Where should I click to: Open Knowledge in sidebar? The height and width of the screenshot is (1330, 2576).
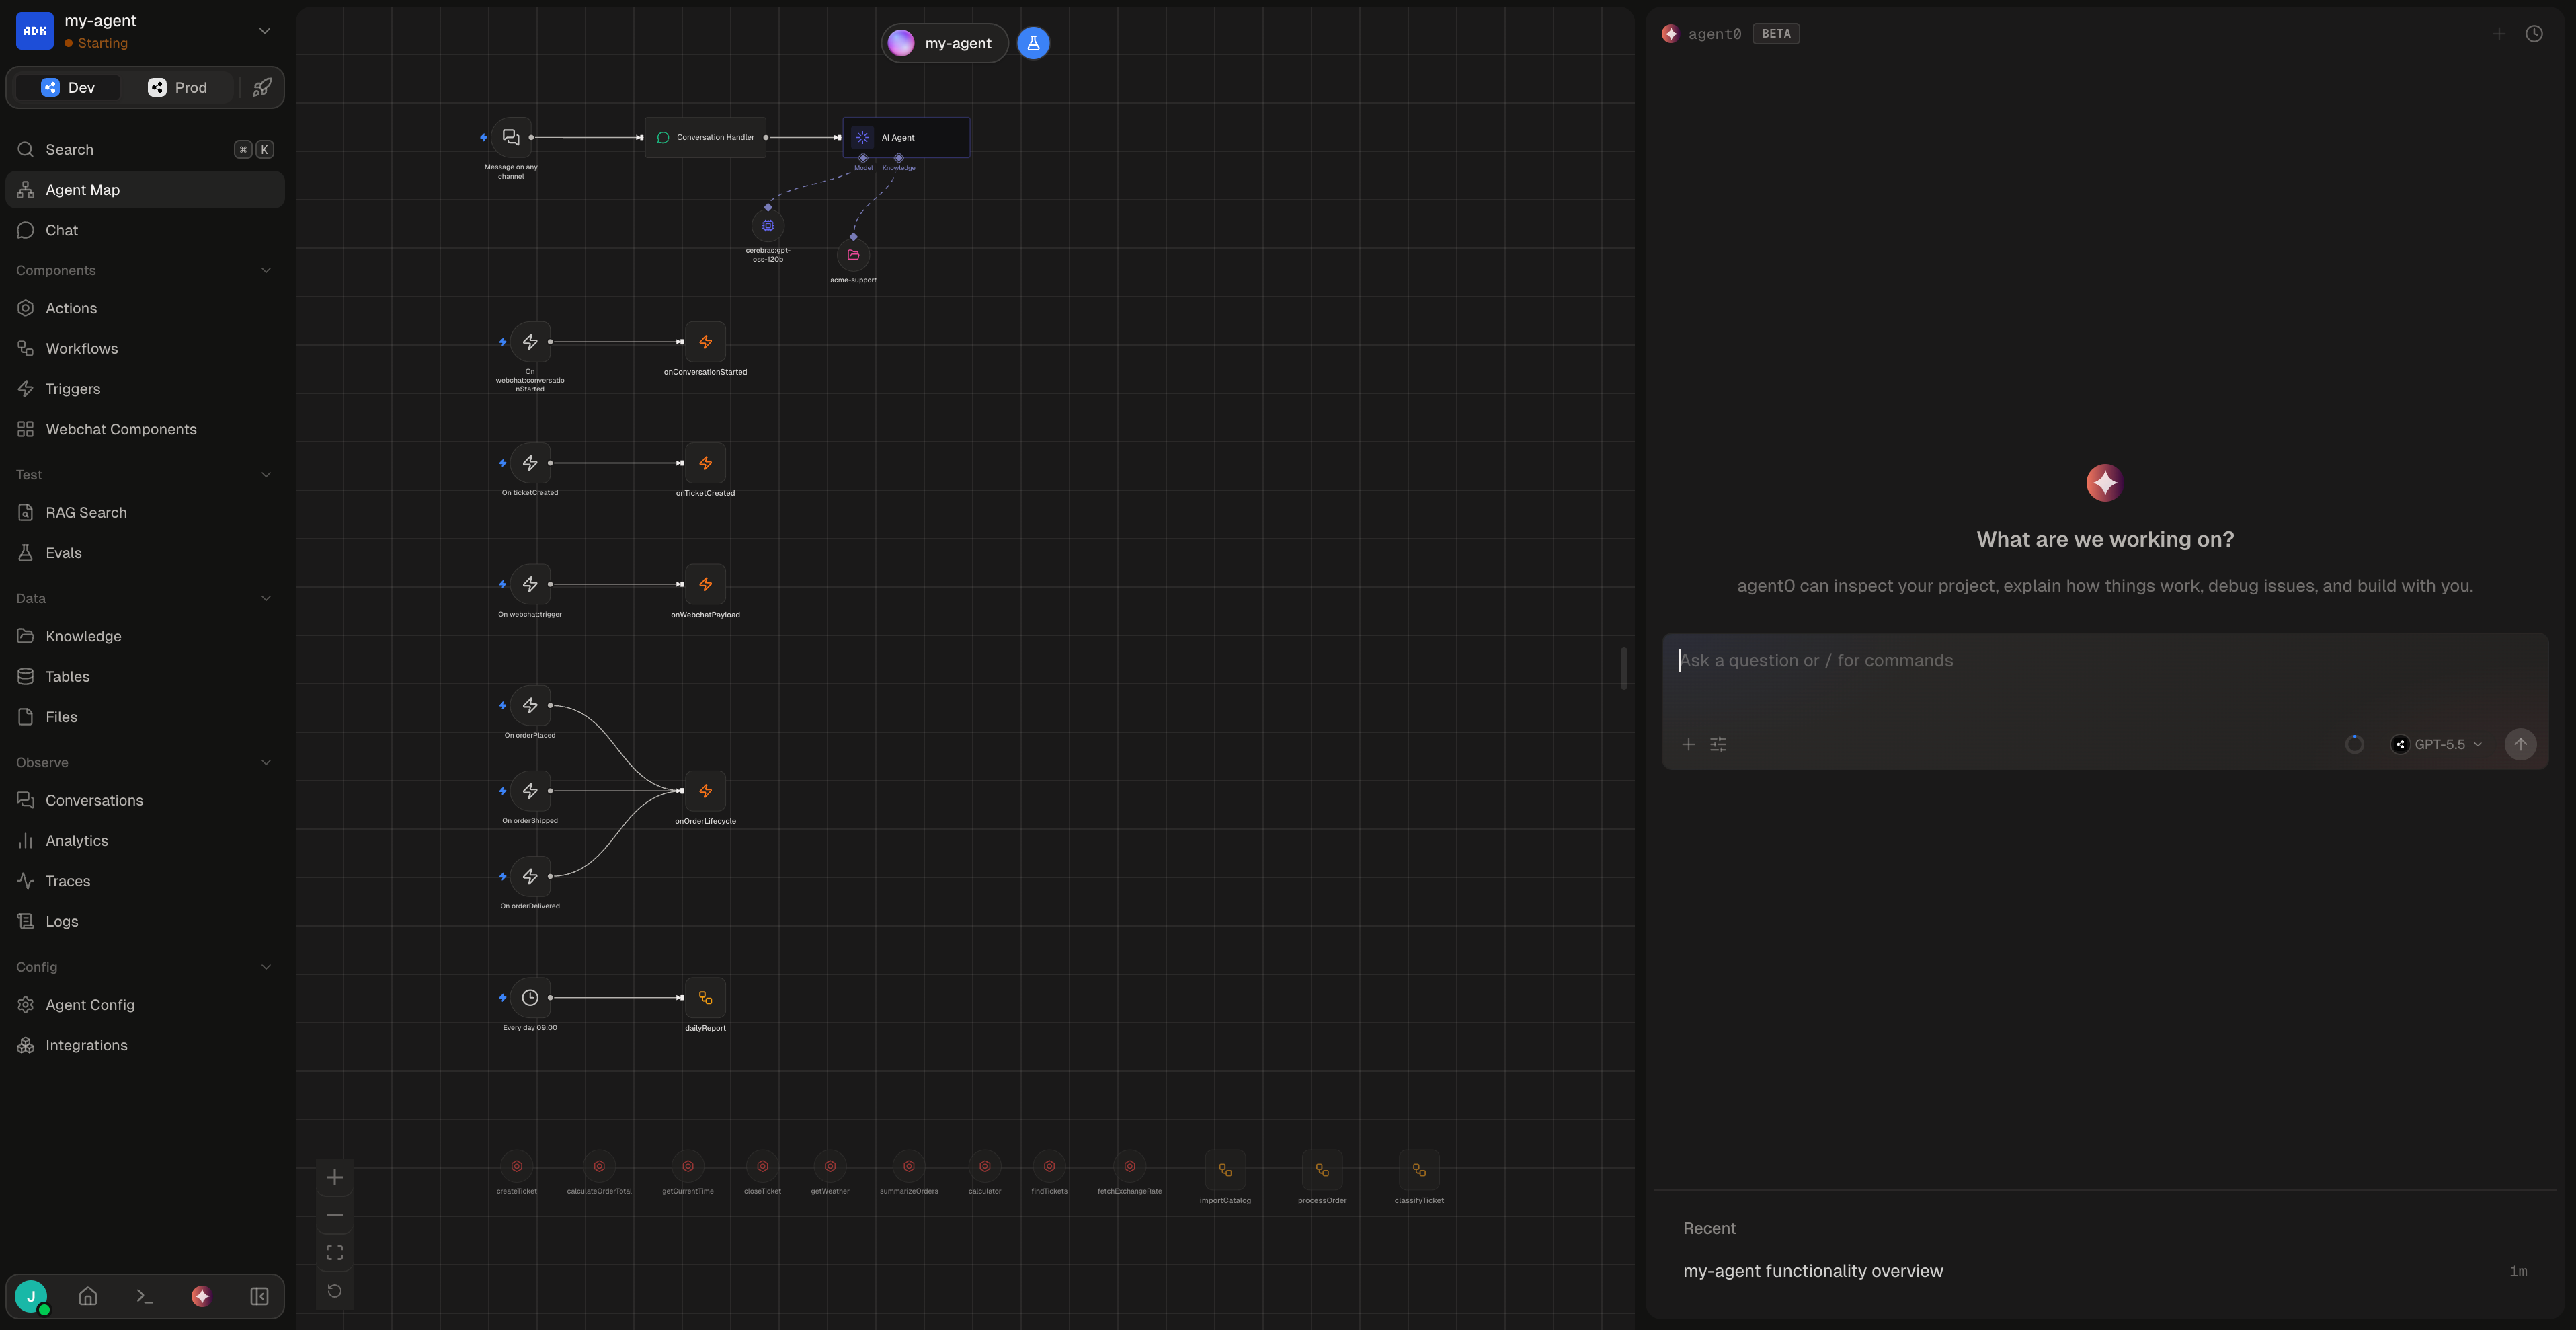145,637
